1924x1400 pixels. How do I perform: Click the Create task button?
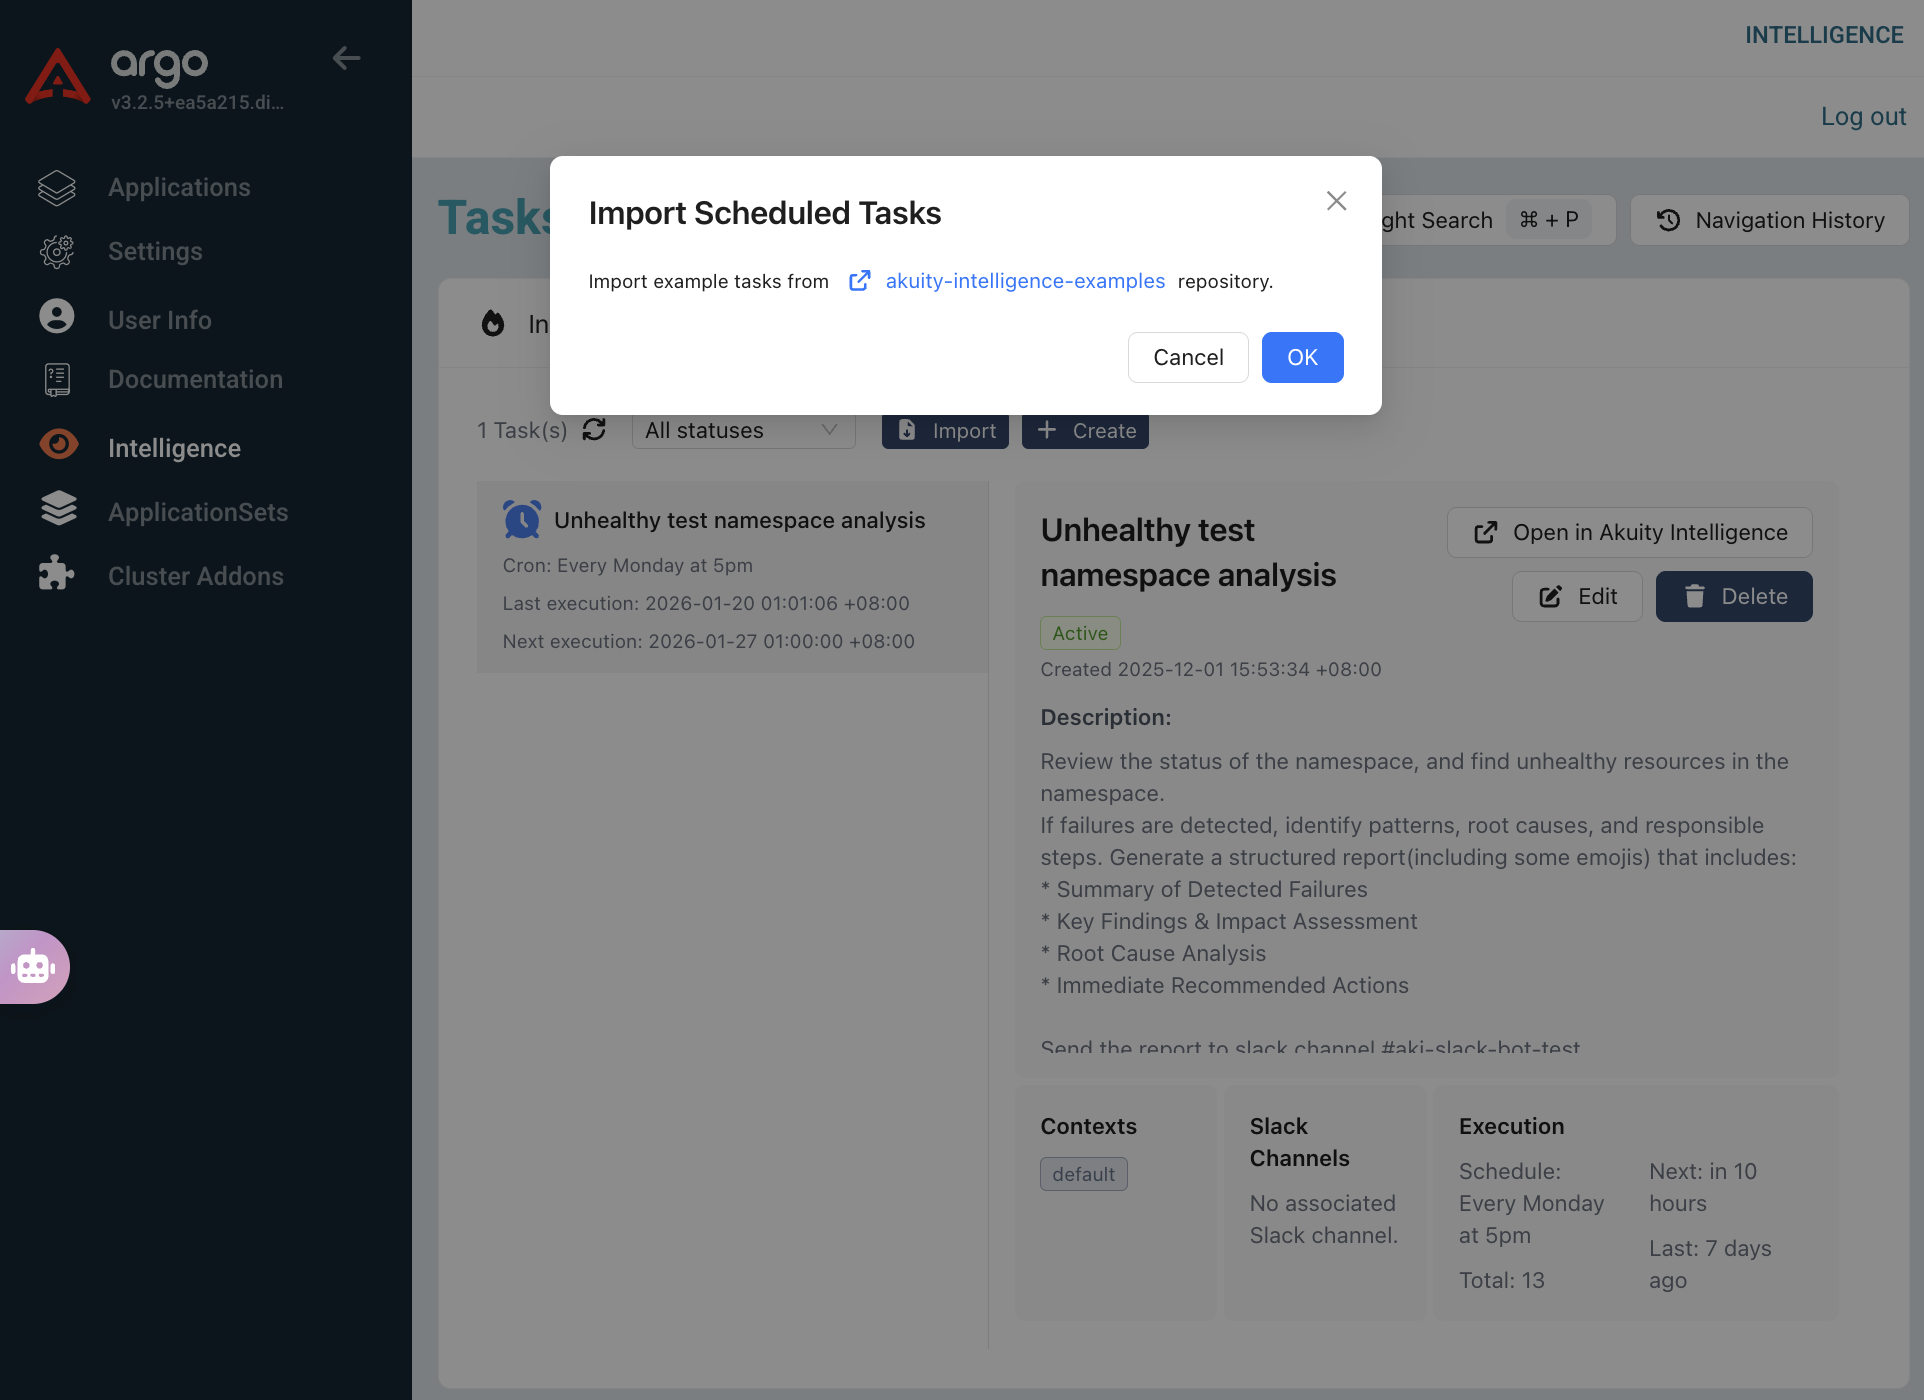(x=1085, y=431)
